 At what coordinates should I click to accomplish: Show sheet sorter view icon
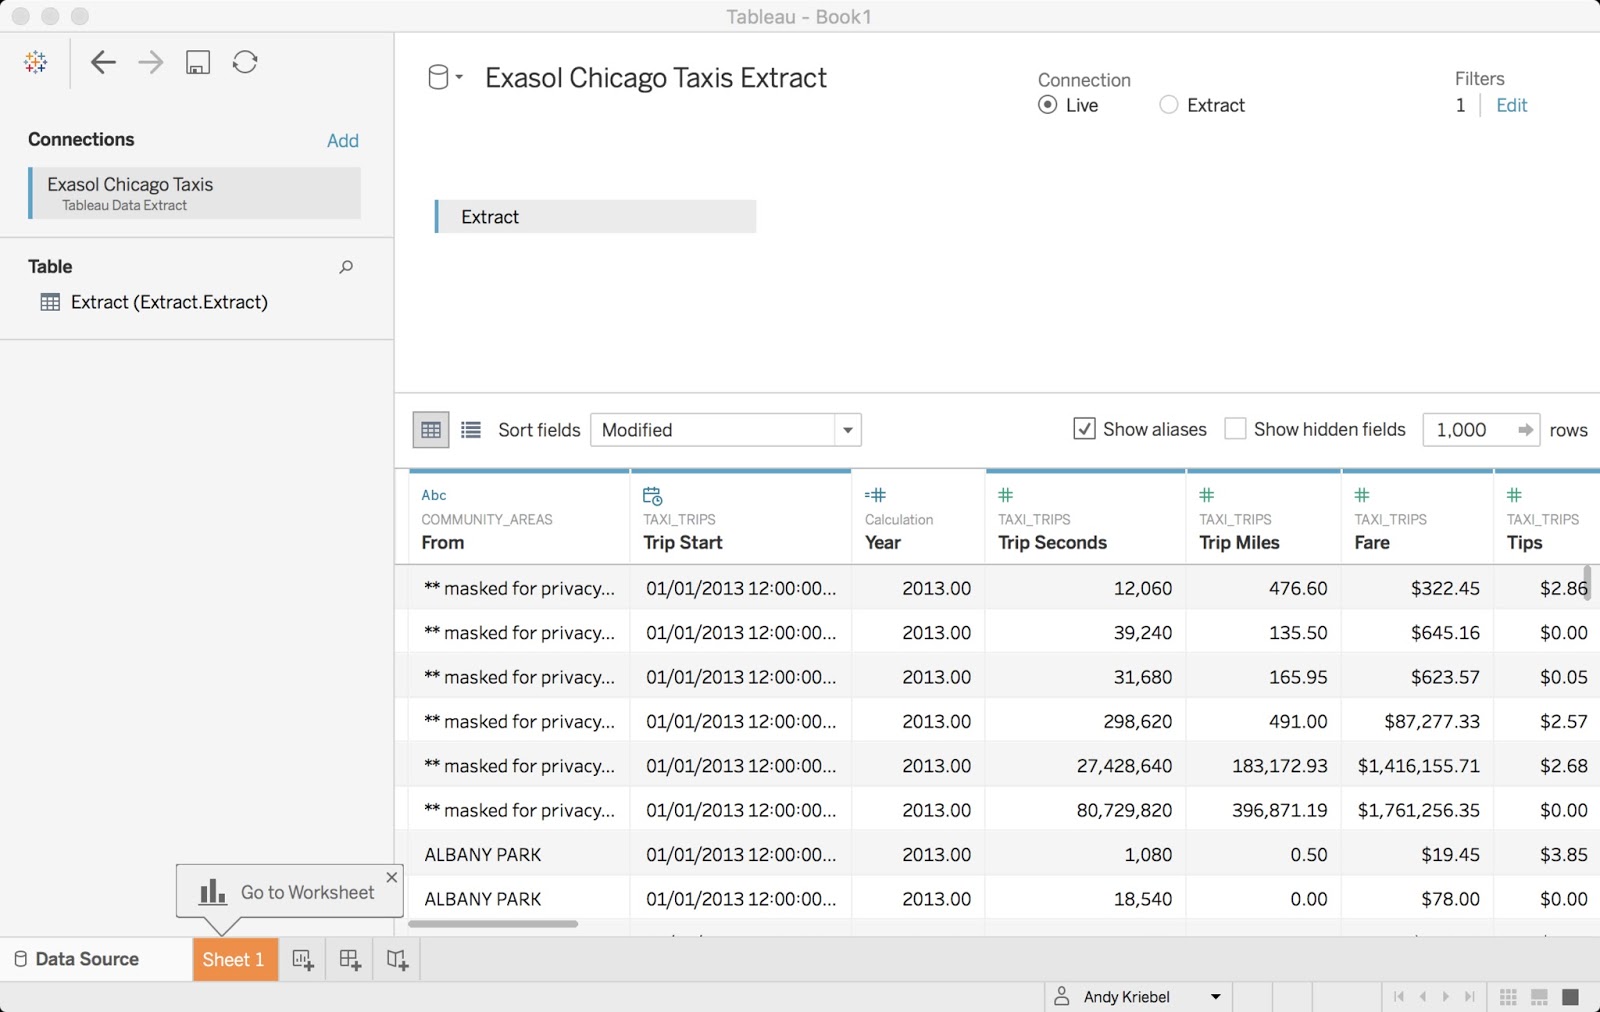[x=1509, y=997]
